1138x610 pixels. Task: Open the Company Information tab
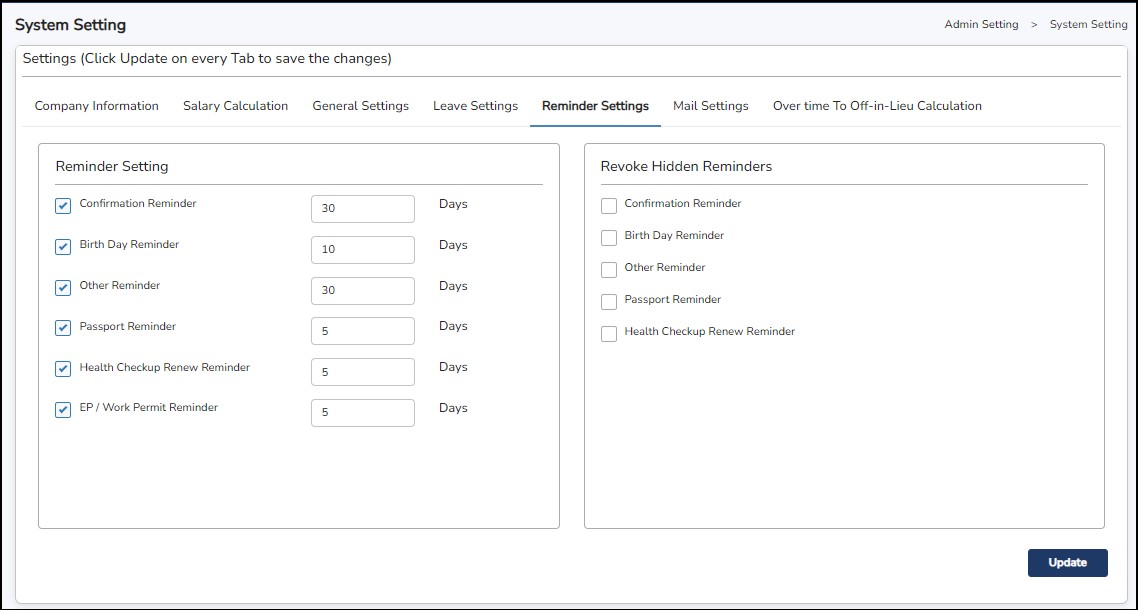tap(96, 106)
